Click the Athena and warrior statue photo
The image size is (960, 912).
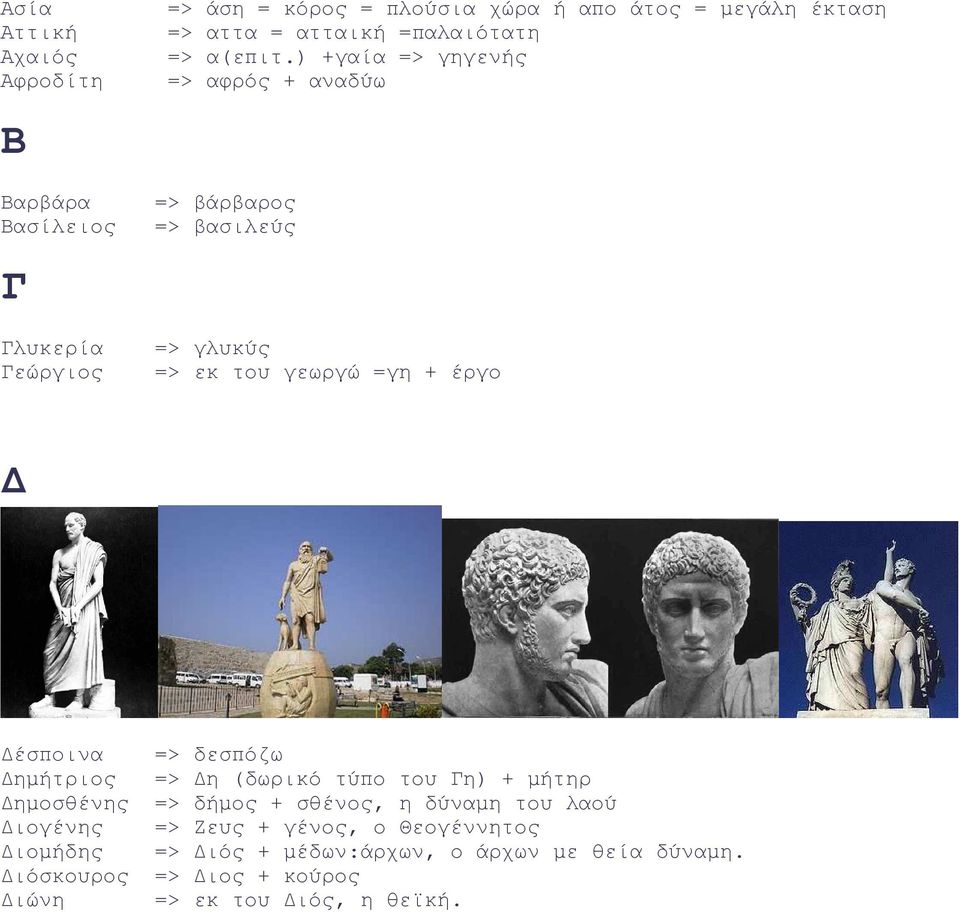(868, 619)
